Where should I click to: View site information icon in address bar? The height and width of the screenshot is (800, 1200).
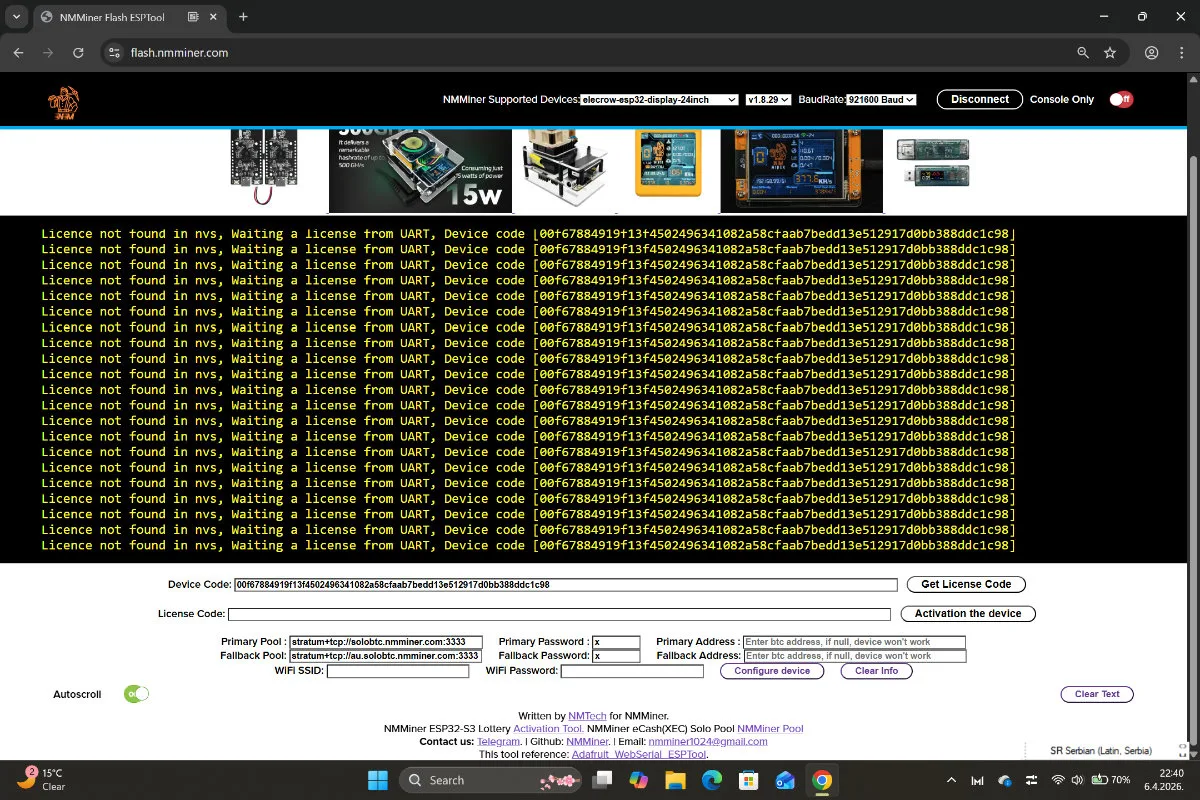114,53
